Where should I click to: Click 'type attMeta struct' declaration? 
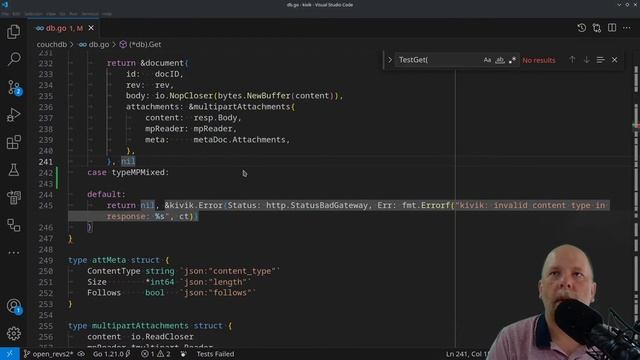point(114,260)
